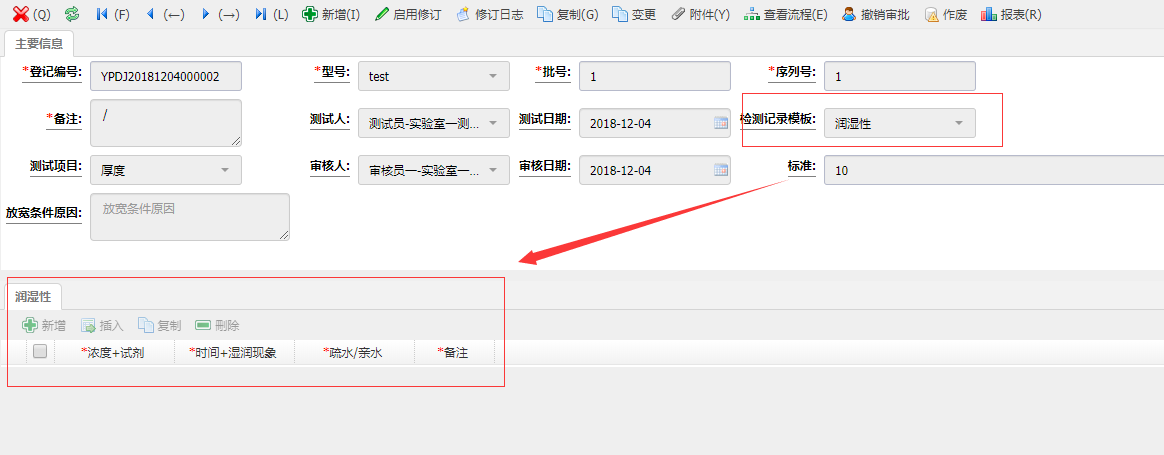Click 变更 toolbar button
This screenshot has height=455, width=1164.
(634, 14)
